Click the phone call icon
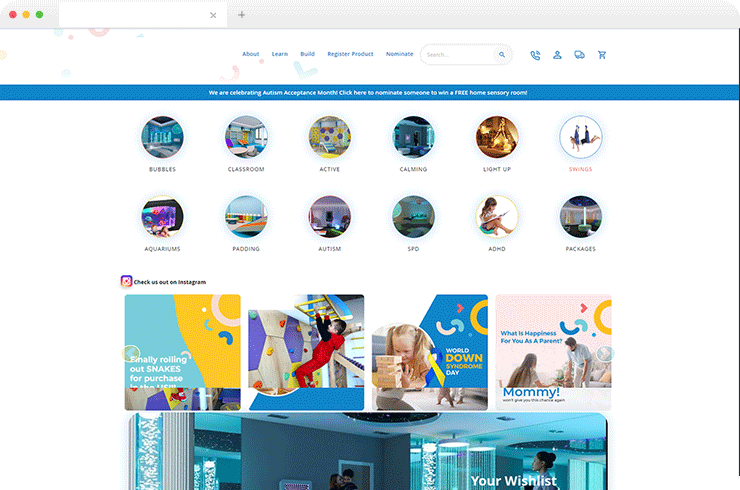The image size is (740, 490). [535, 55]
